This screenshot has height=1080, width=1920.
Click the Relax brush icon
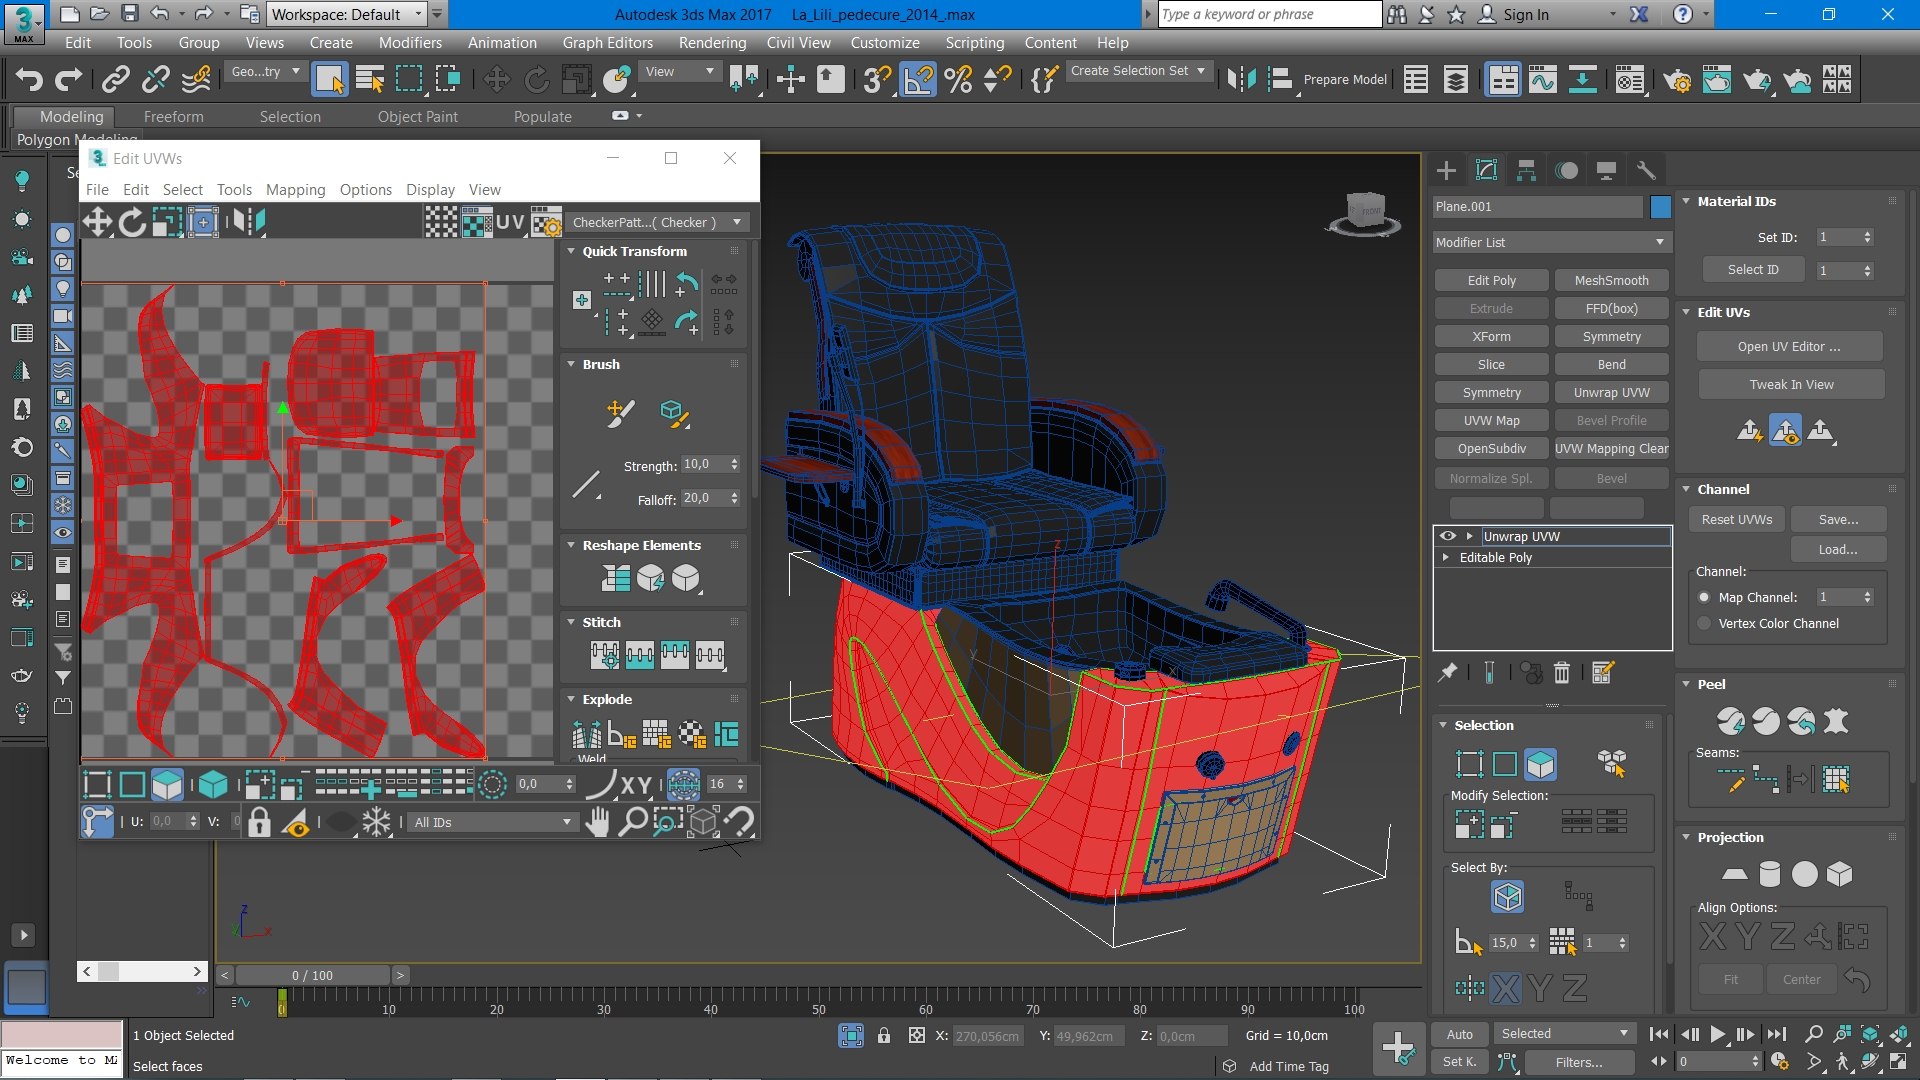coord(675,413)
